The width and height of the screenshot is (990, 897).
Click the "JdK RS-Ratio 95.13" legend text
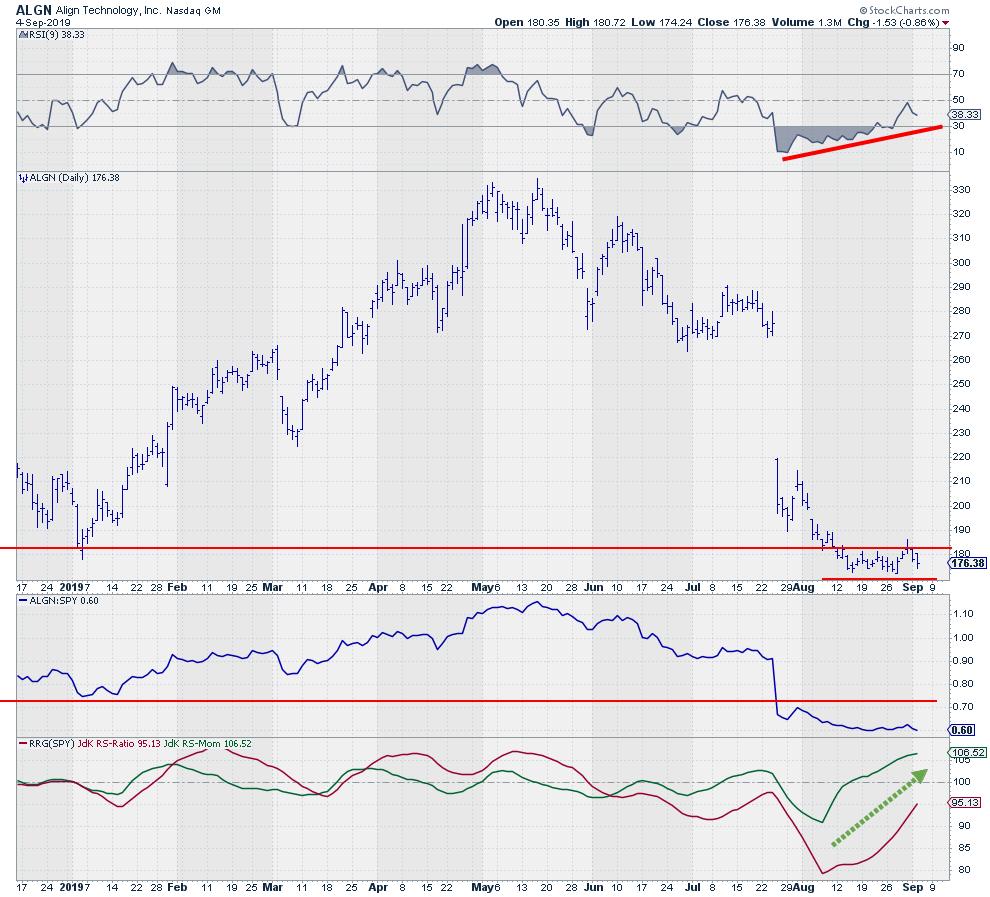click(119, 744)
